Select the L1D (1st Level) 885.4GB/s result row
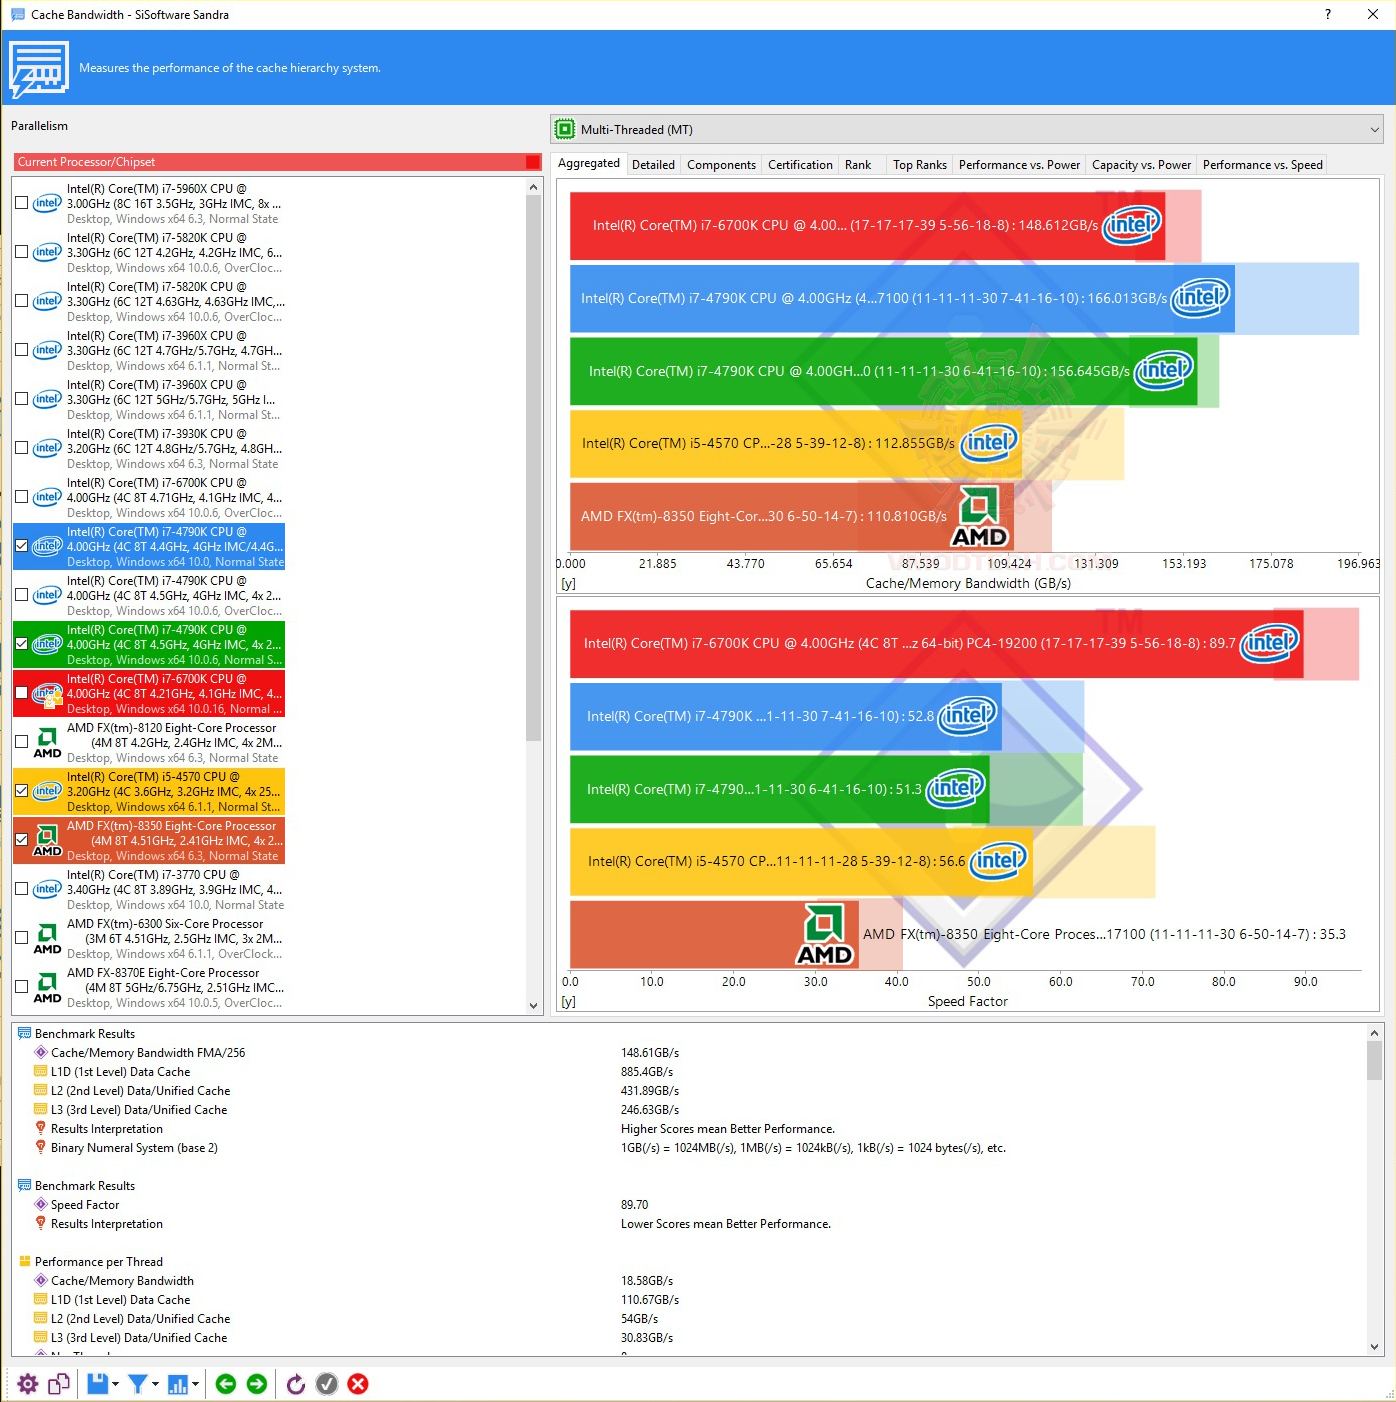Screen dimensions: 1396x1402 click(690, 1072)
